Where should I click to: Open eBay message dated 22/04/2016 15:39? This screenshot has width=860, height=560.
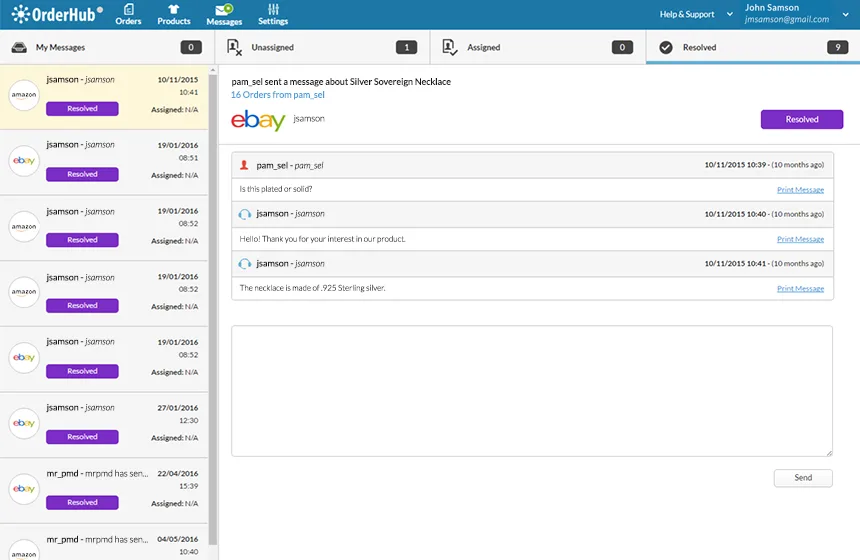click(x=104, y=490)
